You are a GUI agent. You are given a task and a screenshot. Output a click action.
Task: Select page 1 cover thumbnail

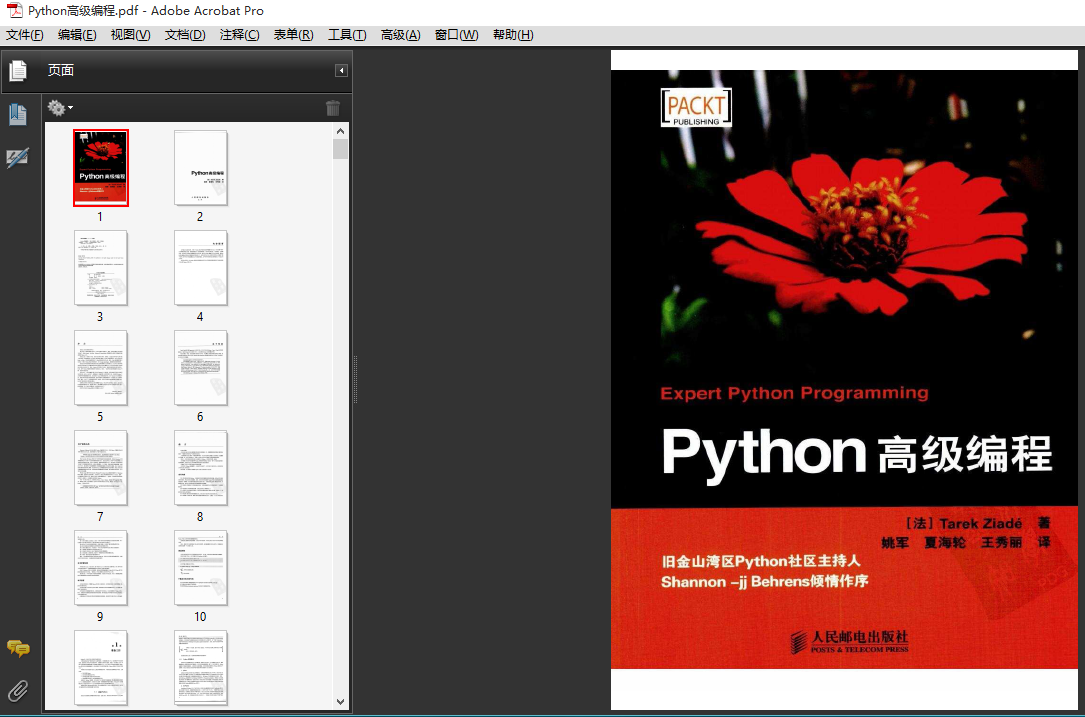tap(101, 167)
